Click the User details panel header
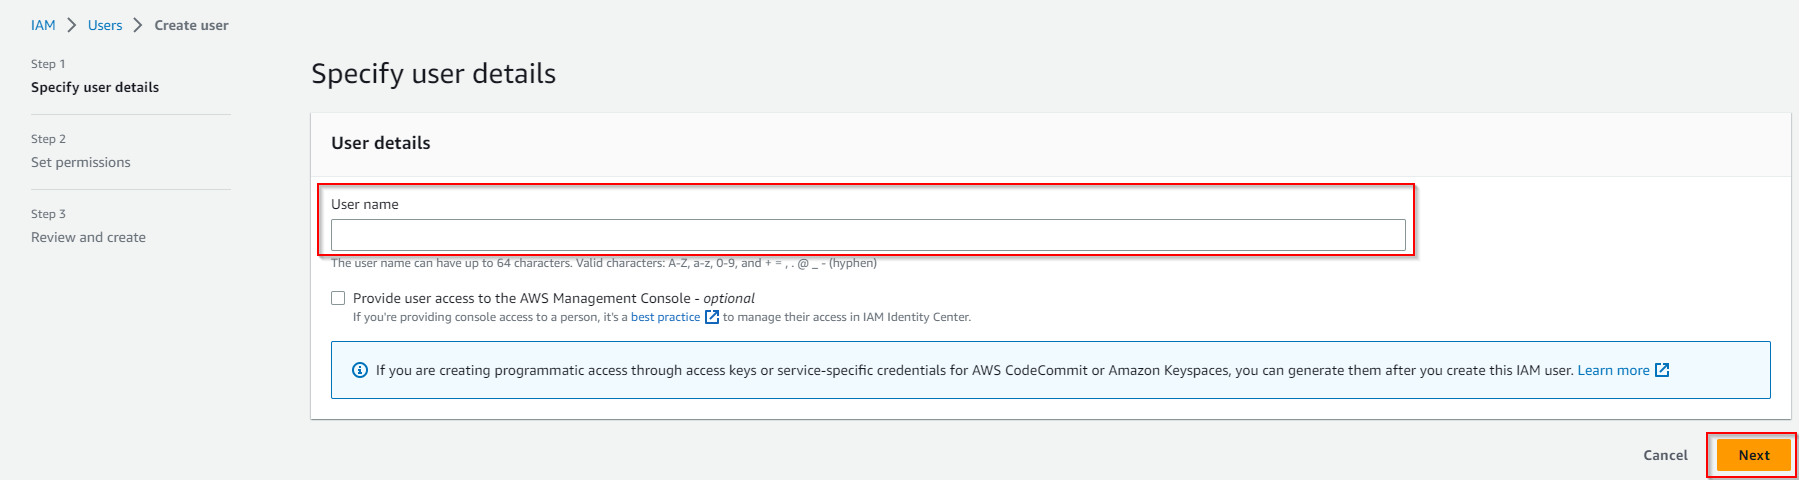The image size is (1799, 480). coord(381,143)
